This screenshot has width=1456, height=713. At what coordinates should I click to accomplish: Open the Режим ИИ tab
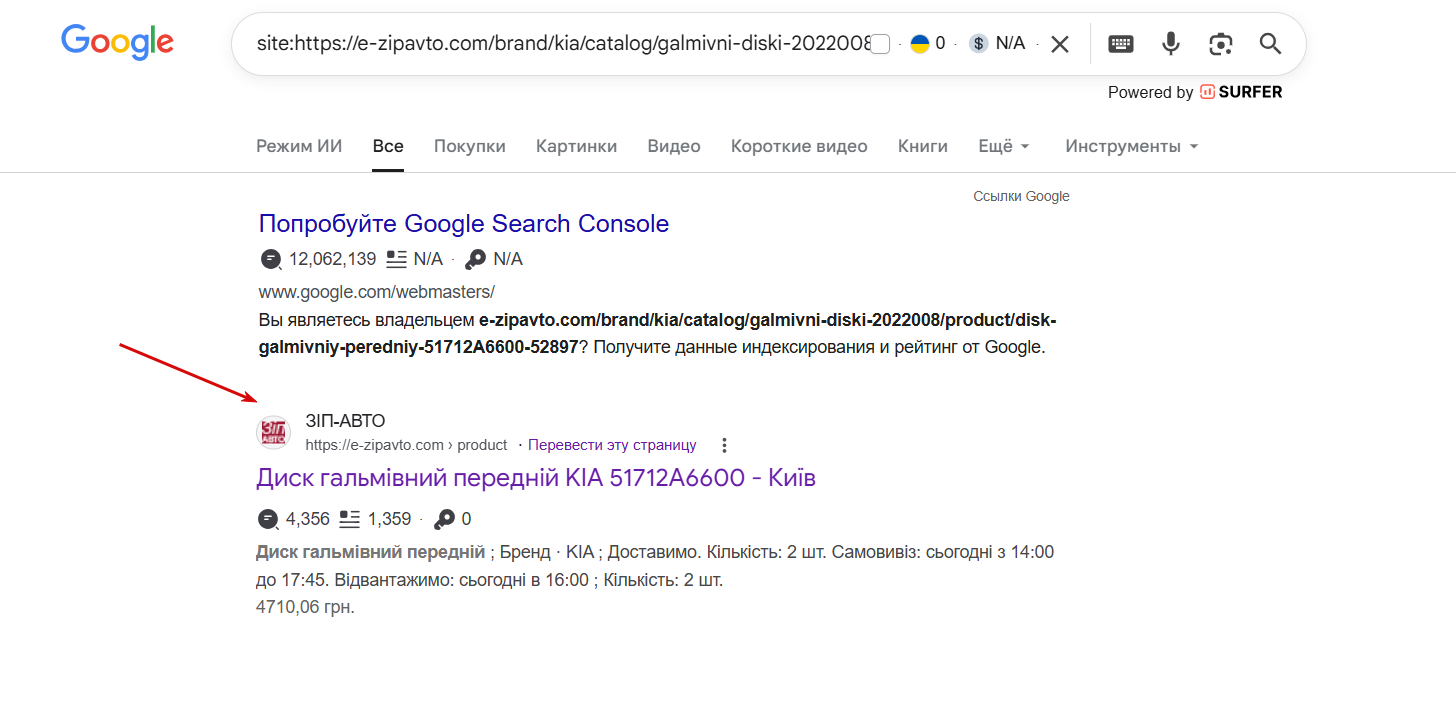pyautogui.click(x=299, y=146)
